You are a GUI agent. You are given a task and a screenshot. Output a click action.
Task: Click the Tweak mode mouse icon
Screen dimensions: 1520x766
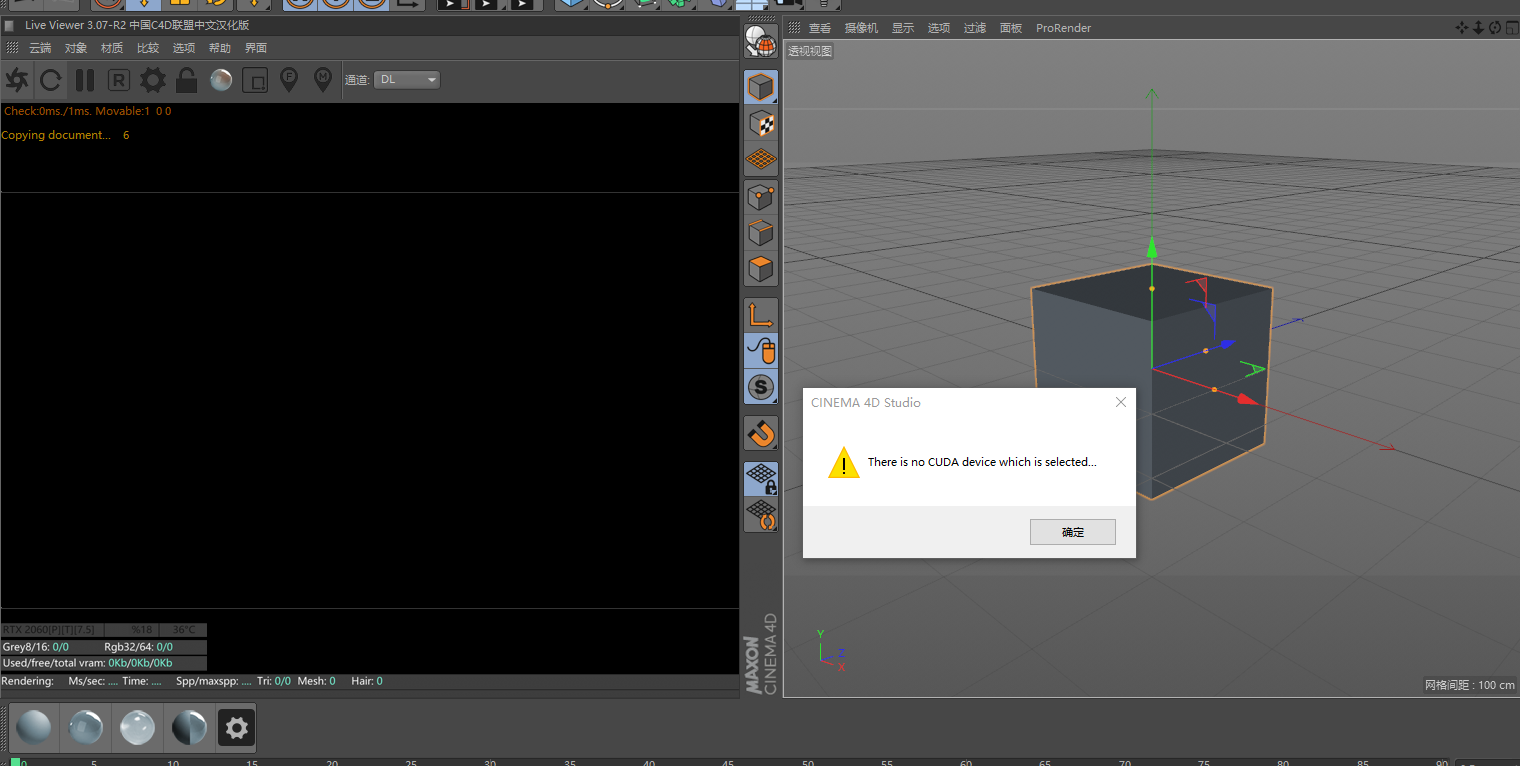pos(761,351)
